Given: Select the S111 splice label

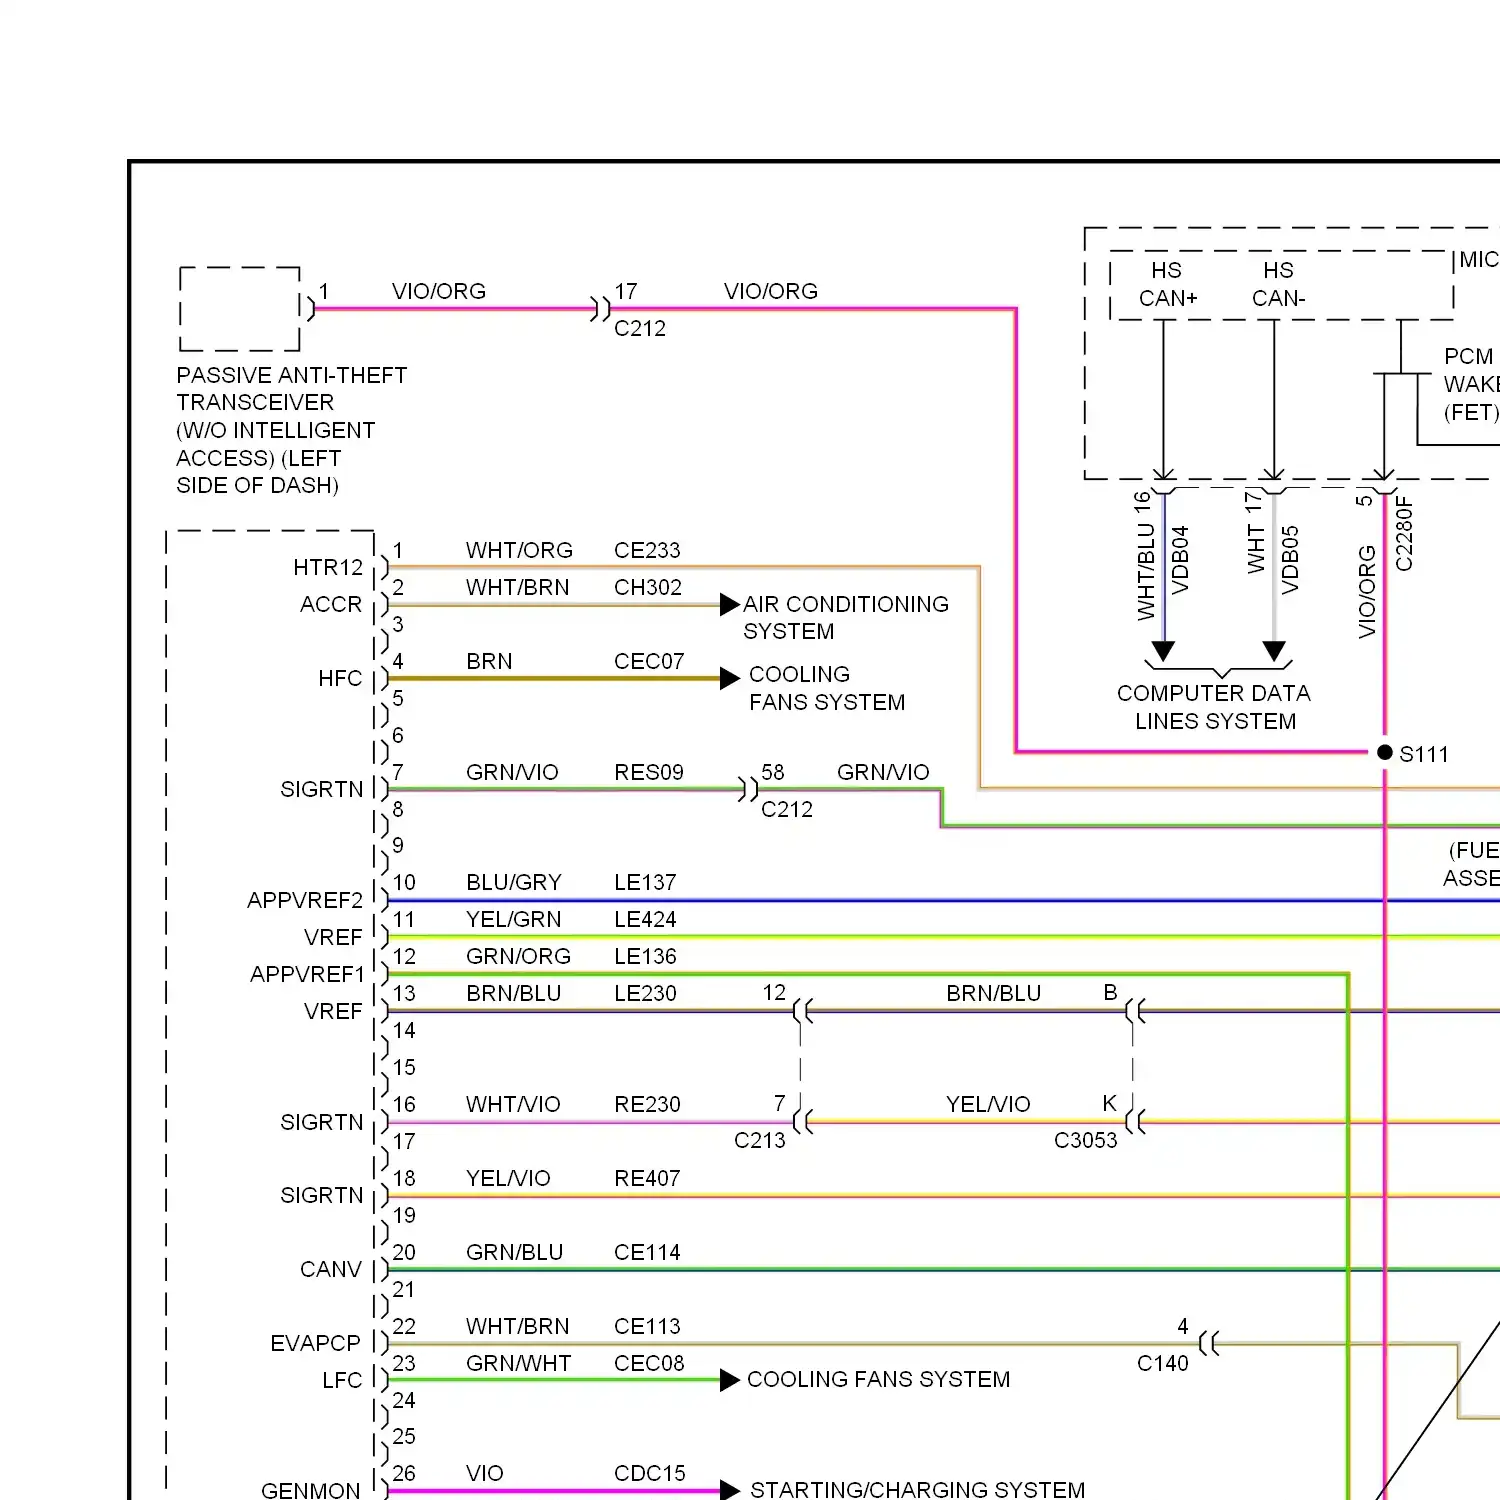Looking at the screenshot, I should point(1424,754).
